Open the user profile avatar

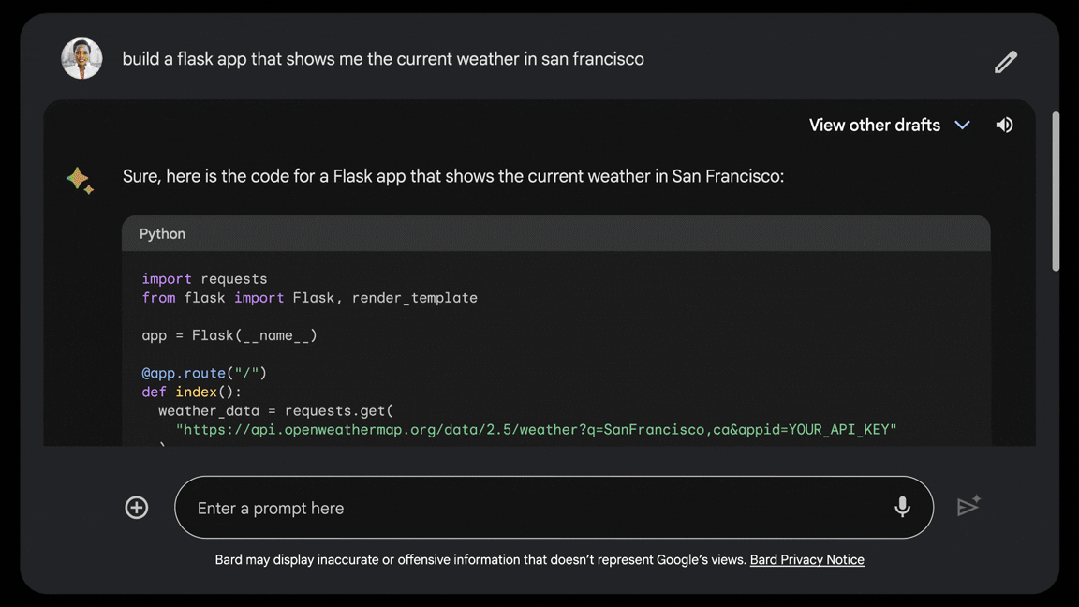click(x=82, y=59)
